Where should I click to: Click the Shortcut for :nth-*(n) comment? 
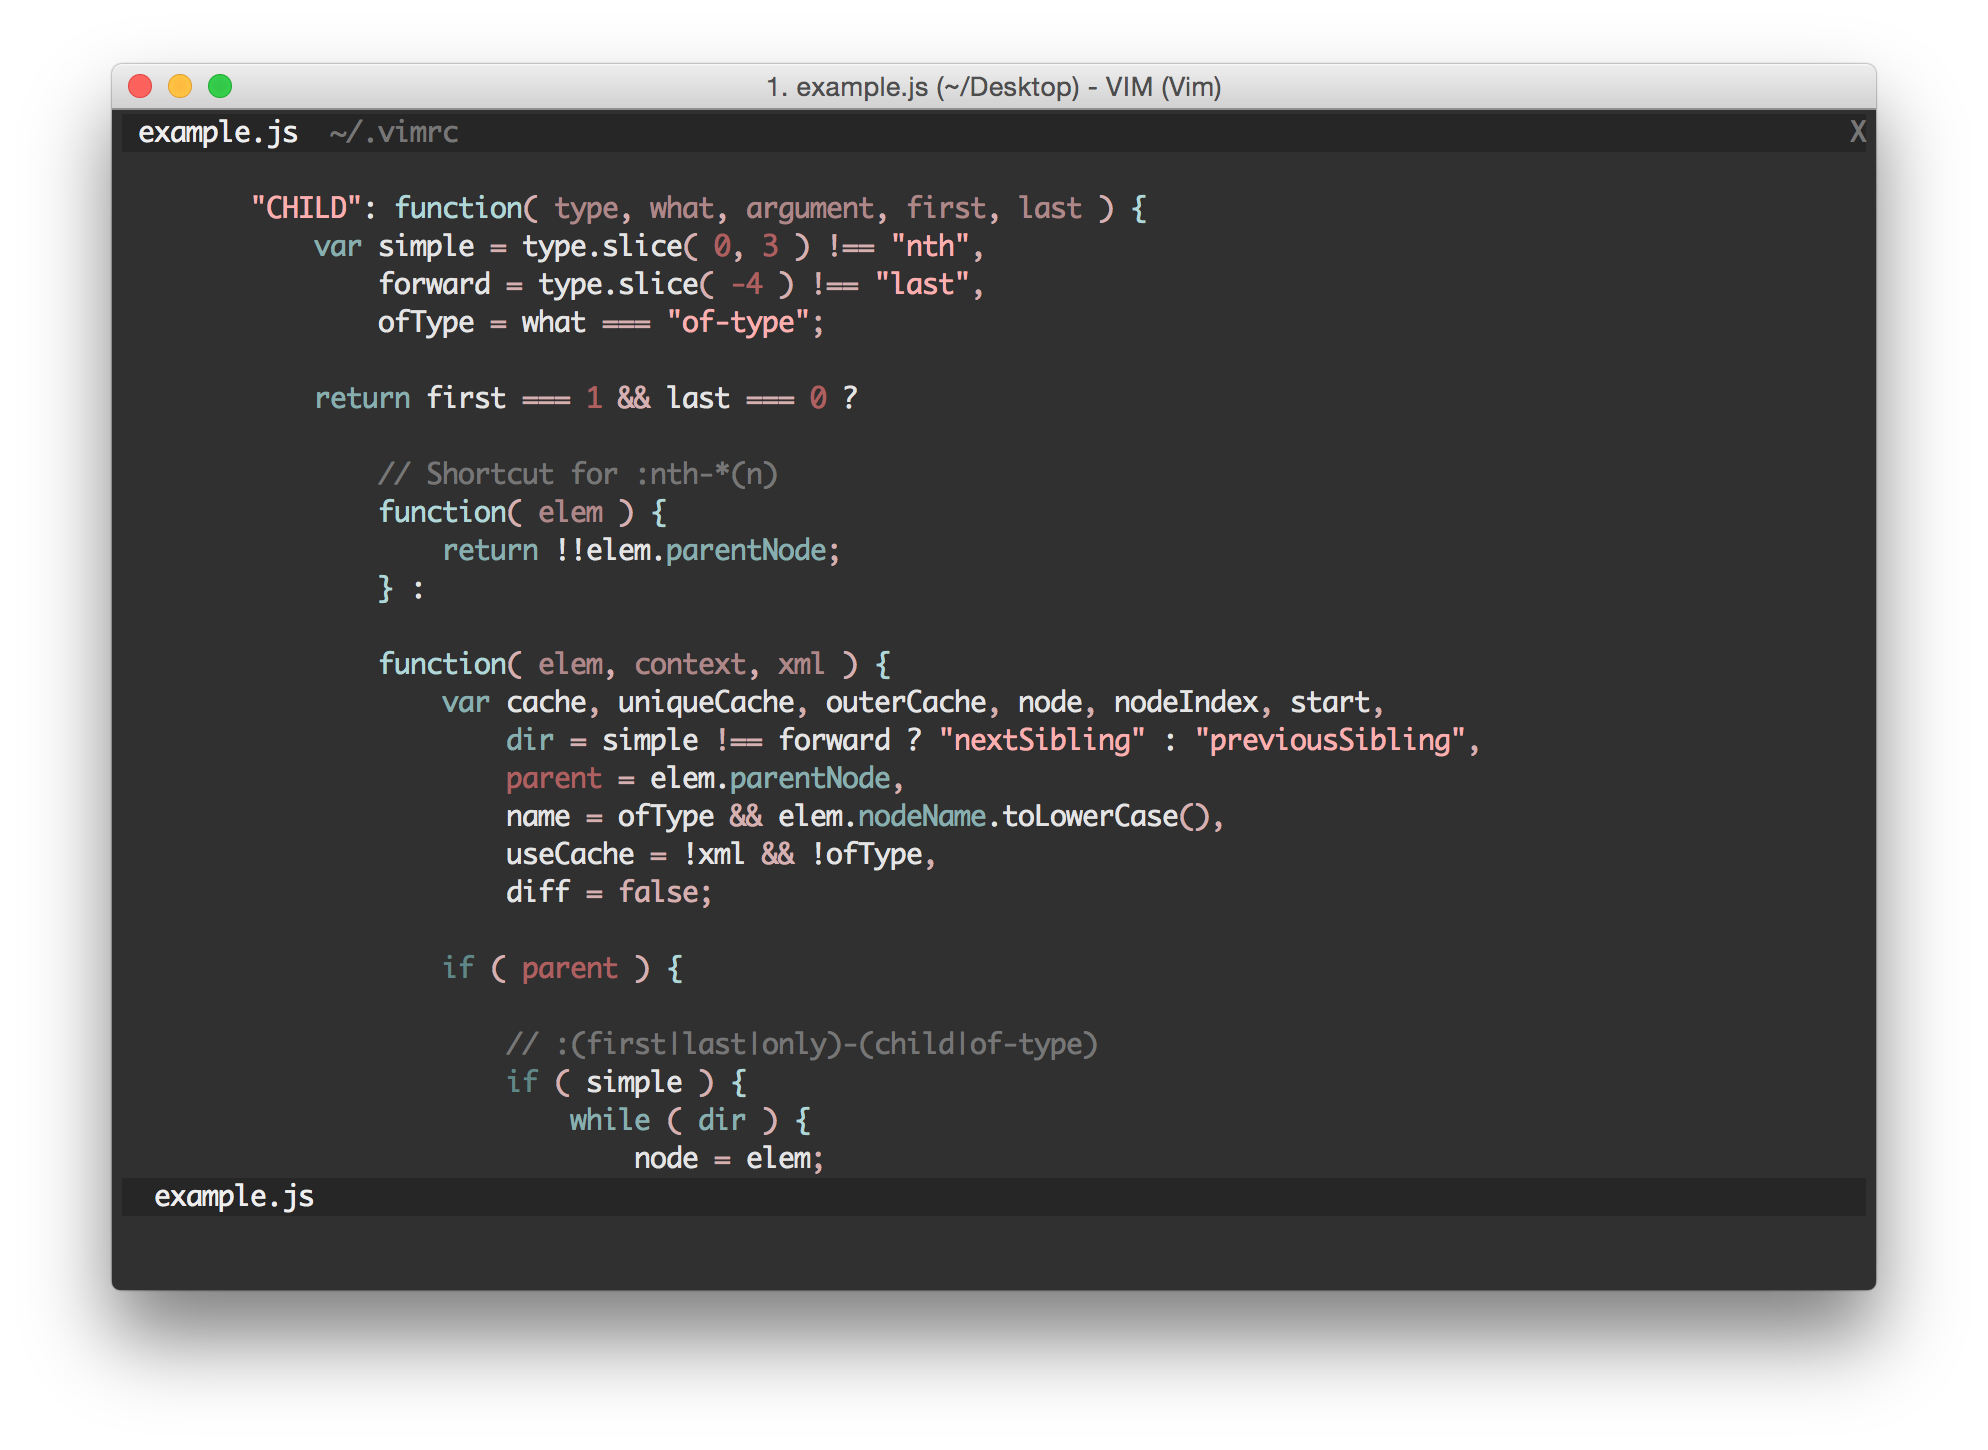[x=577, y=474]
